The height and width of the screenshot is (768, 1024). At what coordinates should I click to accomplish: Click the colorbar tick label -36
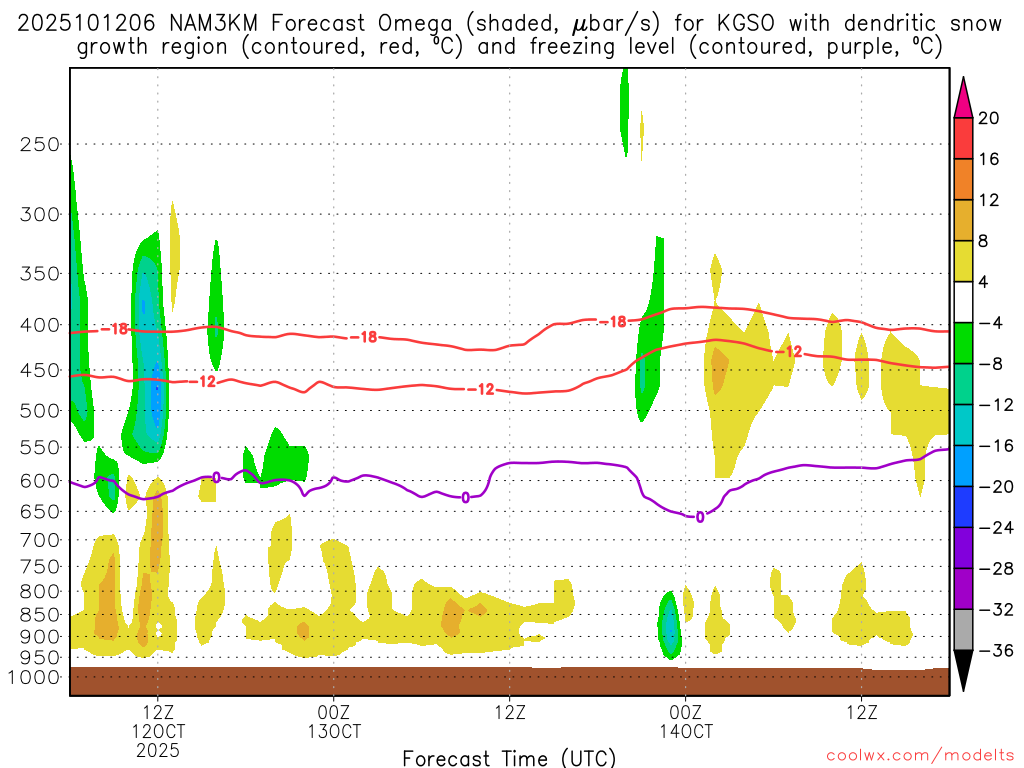(x=996, y=650)
